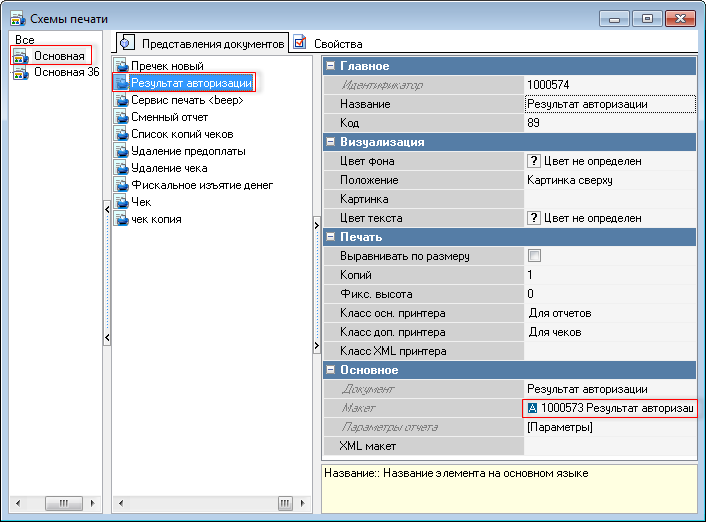This screenshot has width=706, height=522.
Task: Click the icon next to Сменный отчет
Action: tap(122, 117)
